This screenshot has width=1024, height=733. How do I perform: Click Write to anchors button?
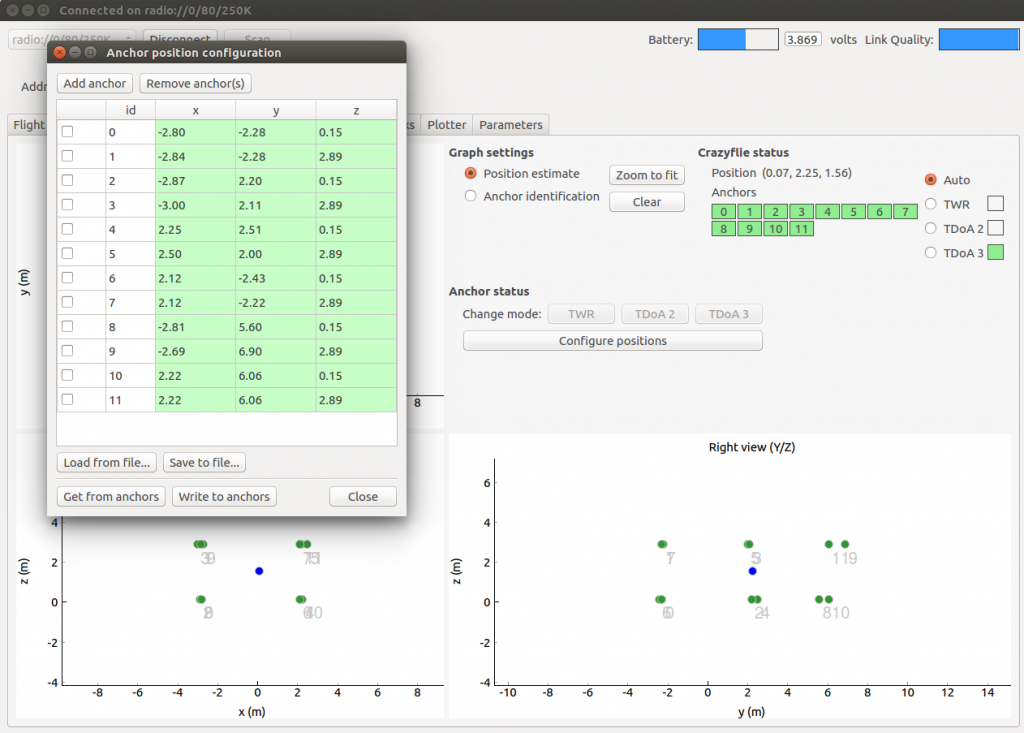(224, 497)
